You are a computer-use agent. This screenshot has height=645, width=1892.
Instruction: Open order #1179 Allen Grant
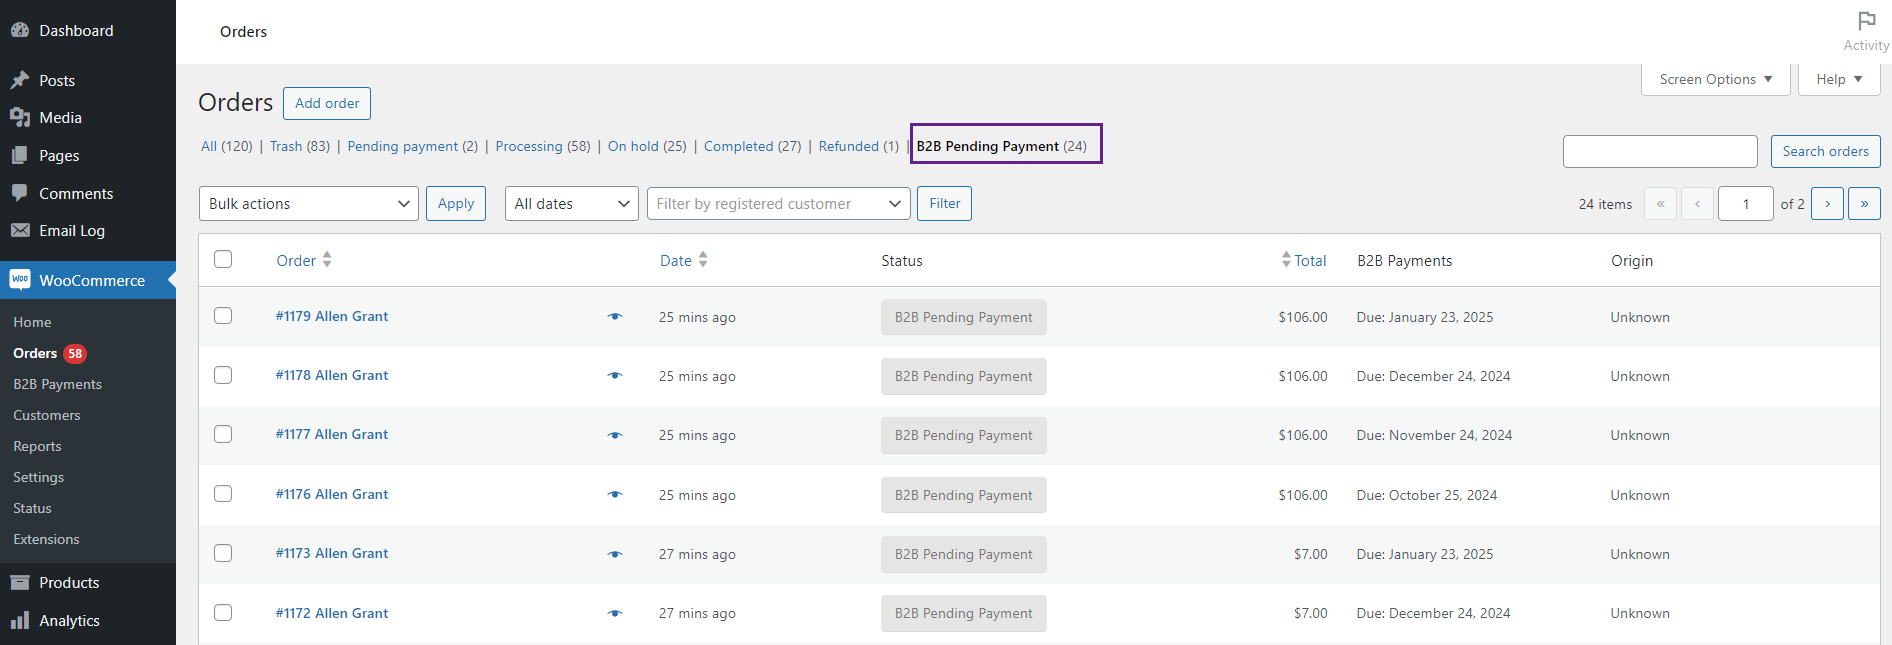[332, 316]
